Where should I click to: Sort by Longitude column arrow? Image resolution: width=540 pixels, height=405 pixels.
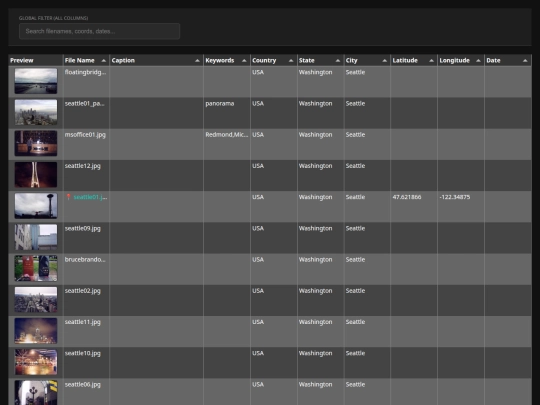tap(478, 61)
